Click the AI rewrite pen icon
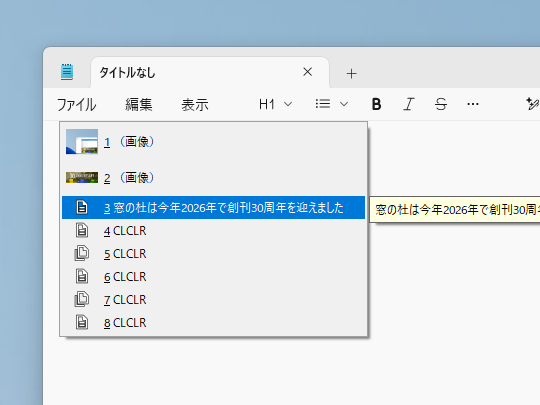 coord(532,104)
